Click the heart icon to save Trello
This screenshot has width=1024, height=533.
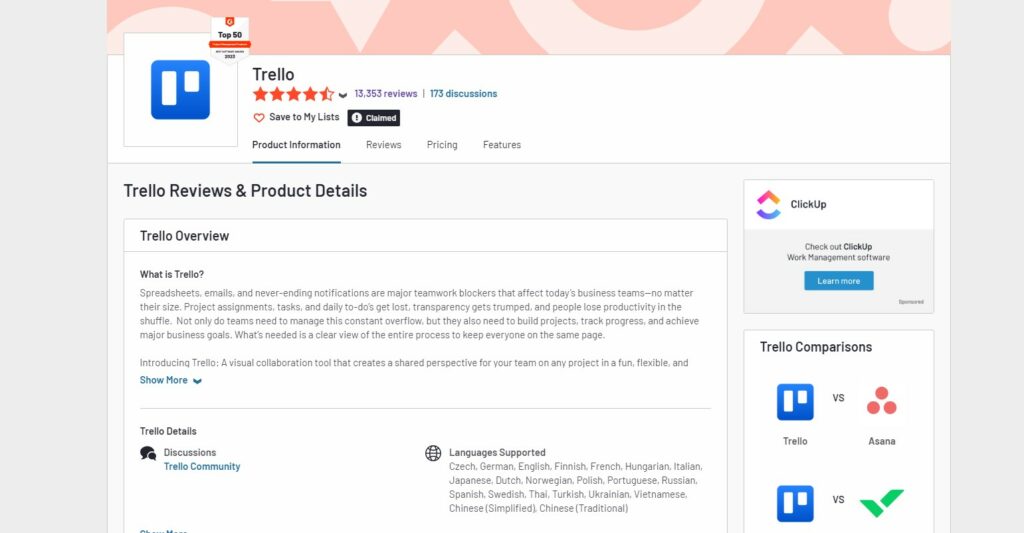(x=259, y=118)
